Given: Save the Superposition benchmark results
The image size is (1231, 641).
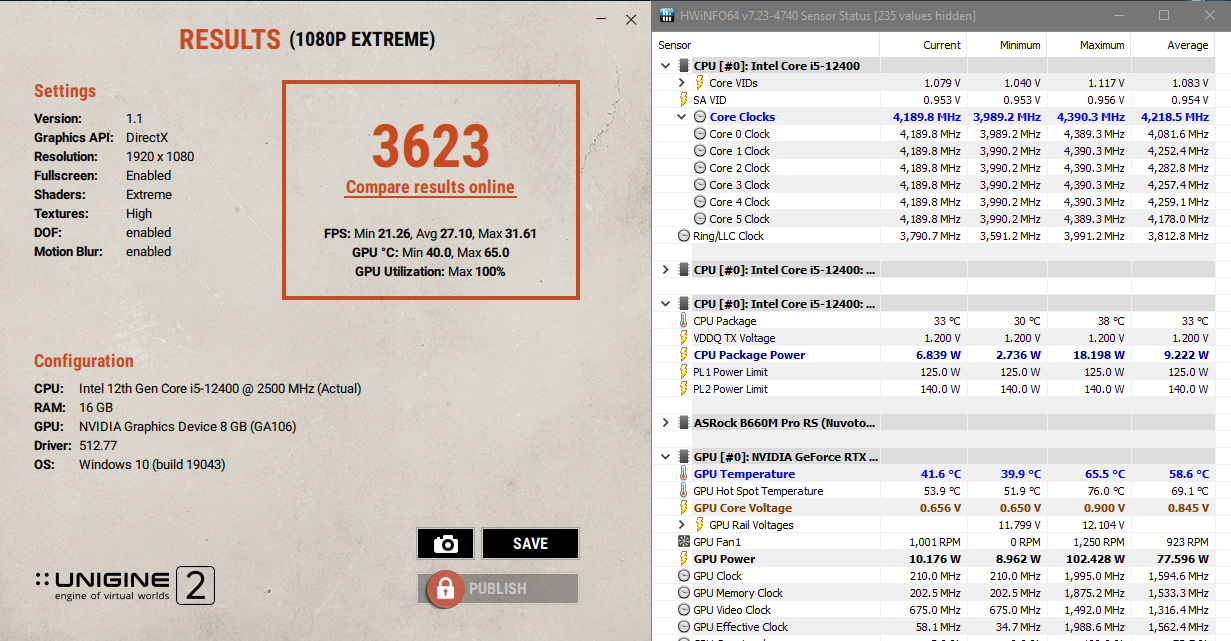Looking at the screenshot, I should point(530,544).
